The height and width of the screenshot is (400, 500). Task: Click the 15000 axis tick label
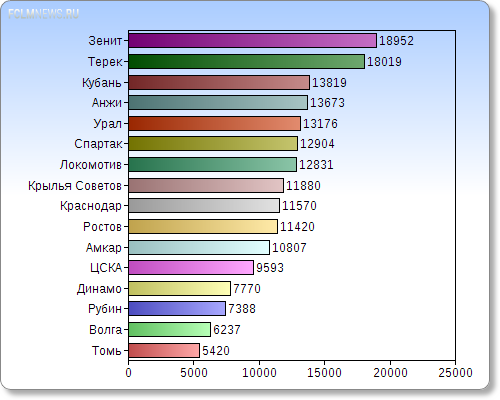coord(324,373)
